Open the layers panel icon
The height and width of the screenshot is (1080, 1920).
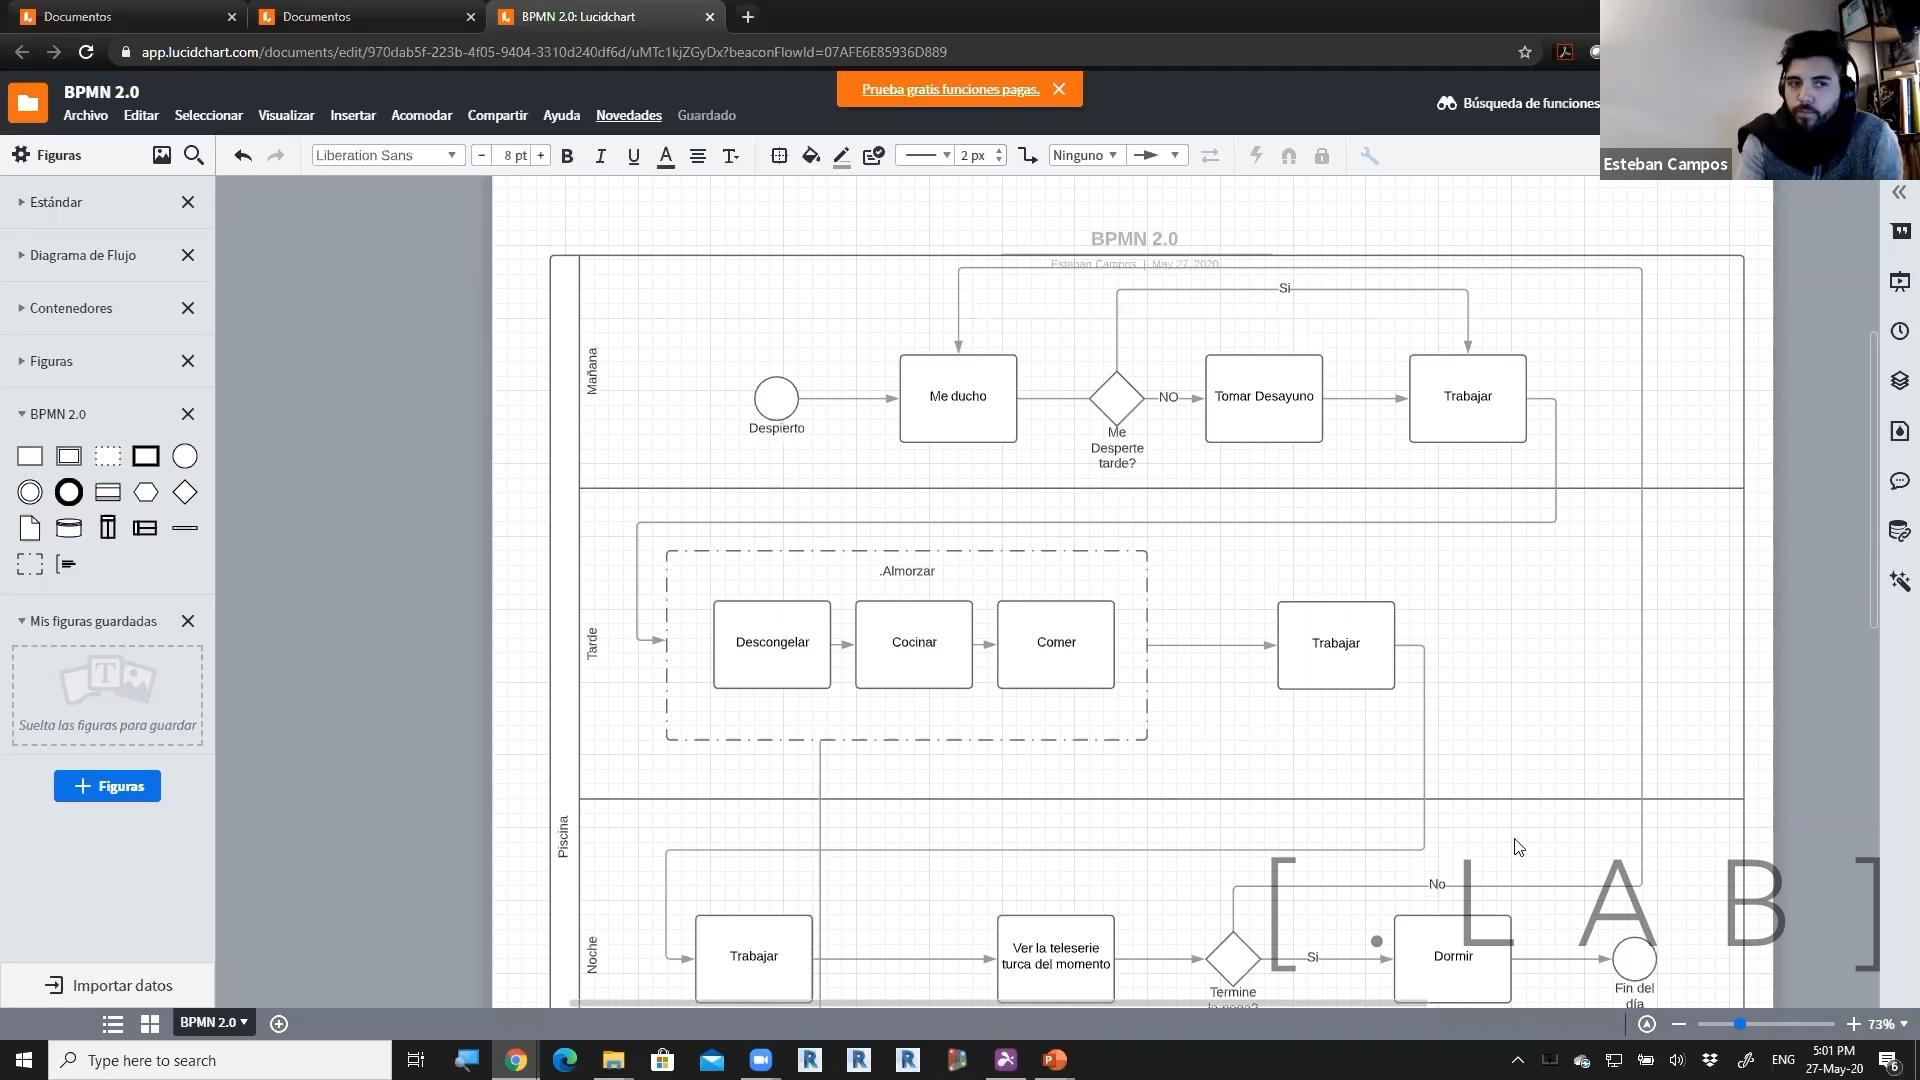(x=1900, y=381)
